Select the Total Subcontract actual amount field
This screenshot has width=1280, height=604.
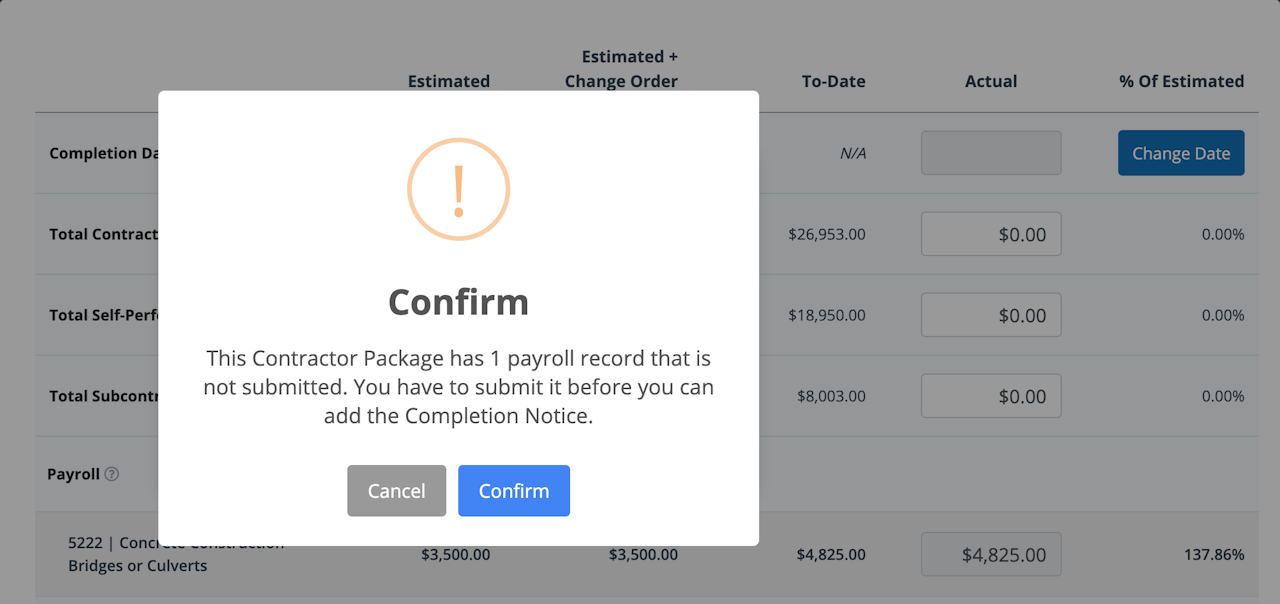click(990, 396)
